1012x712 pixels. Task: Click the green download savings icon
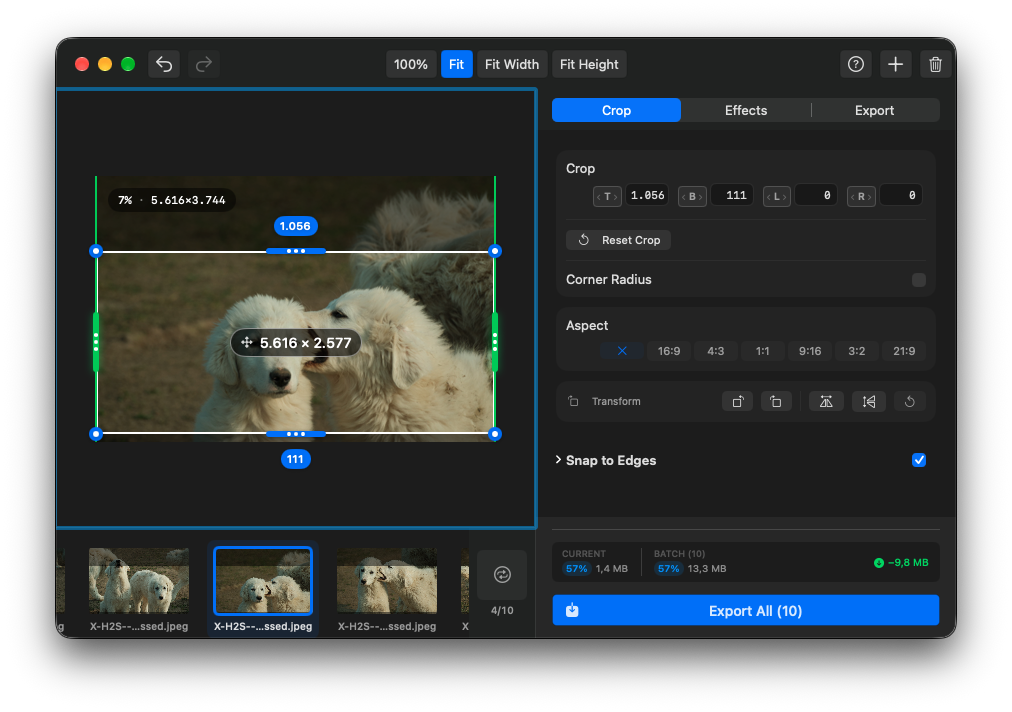(x=878, y=563)
